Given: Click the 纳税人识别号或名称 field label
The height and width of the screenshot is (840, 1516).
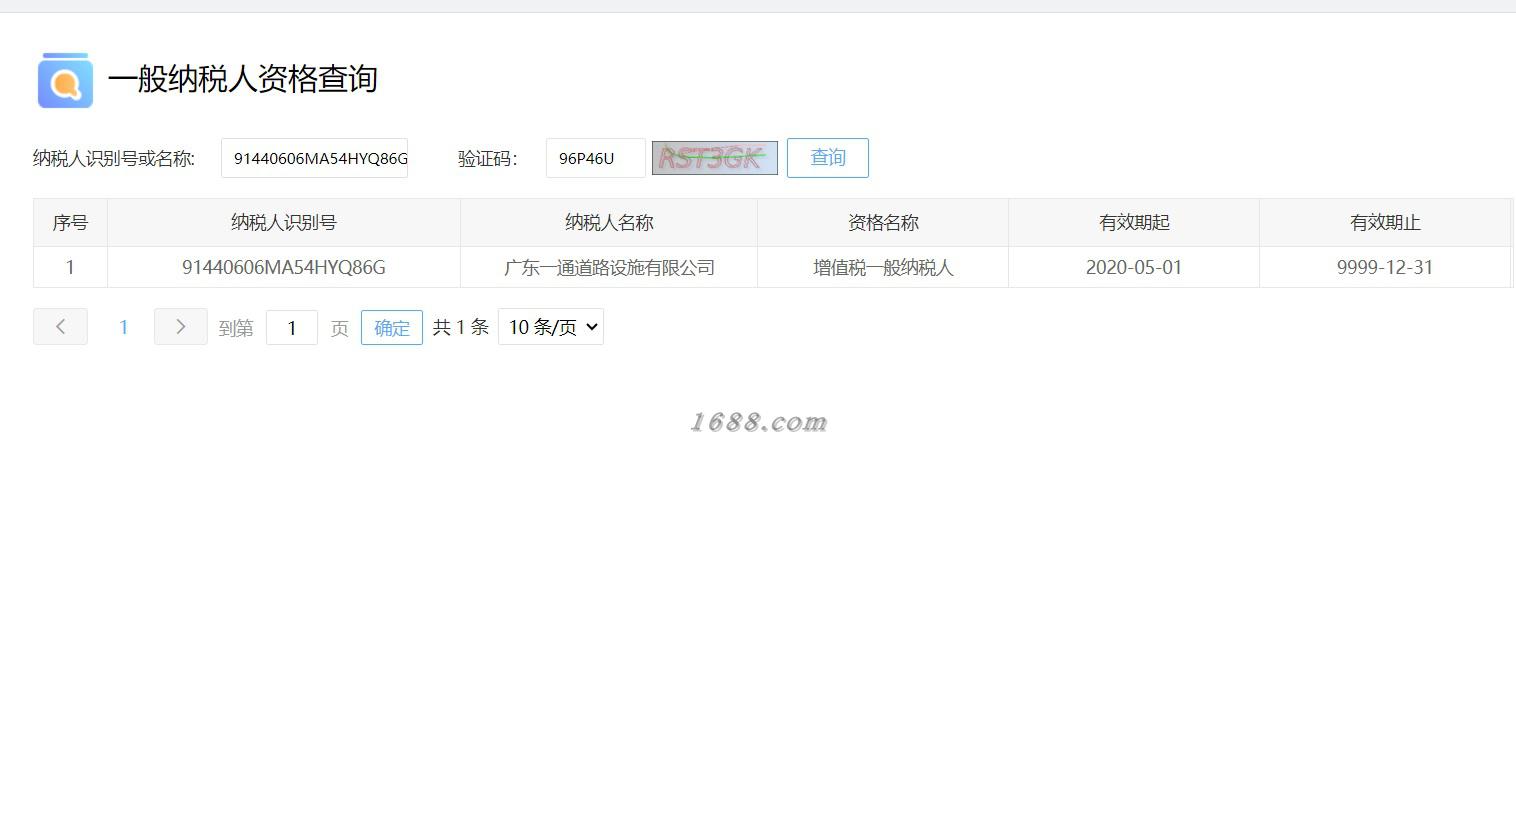Looking at the screenshot, I should point(114,158).
